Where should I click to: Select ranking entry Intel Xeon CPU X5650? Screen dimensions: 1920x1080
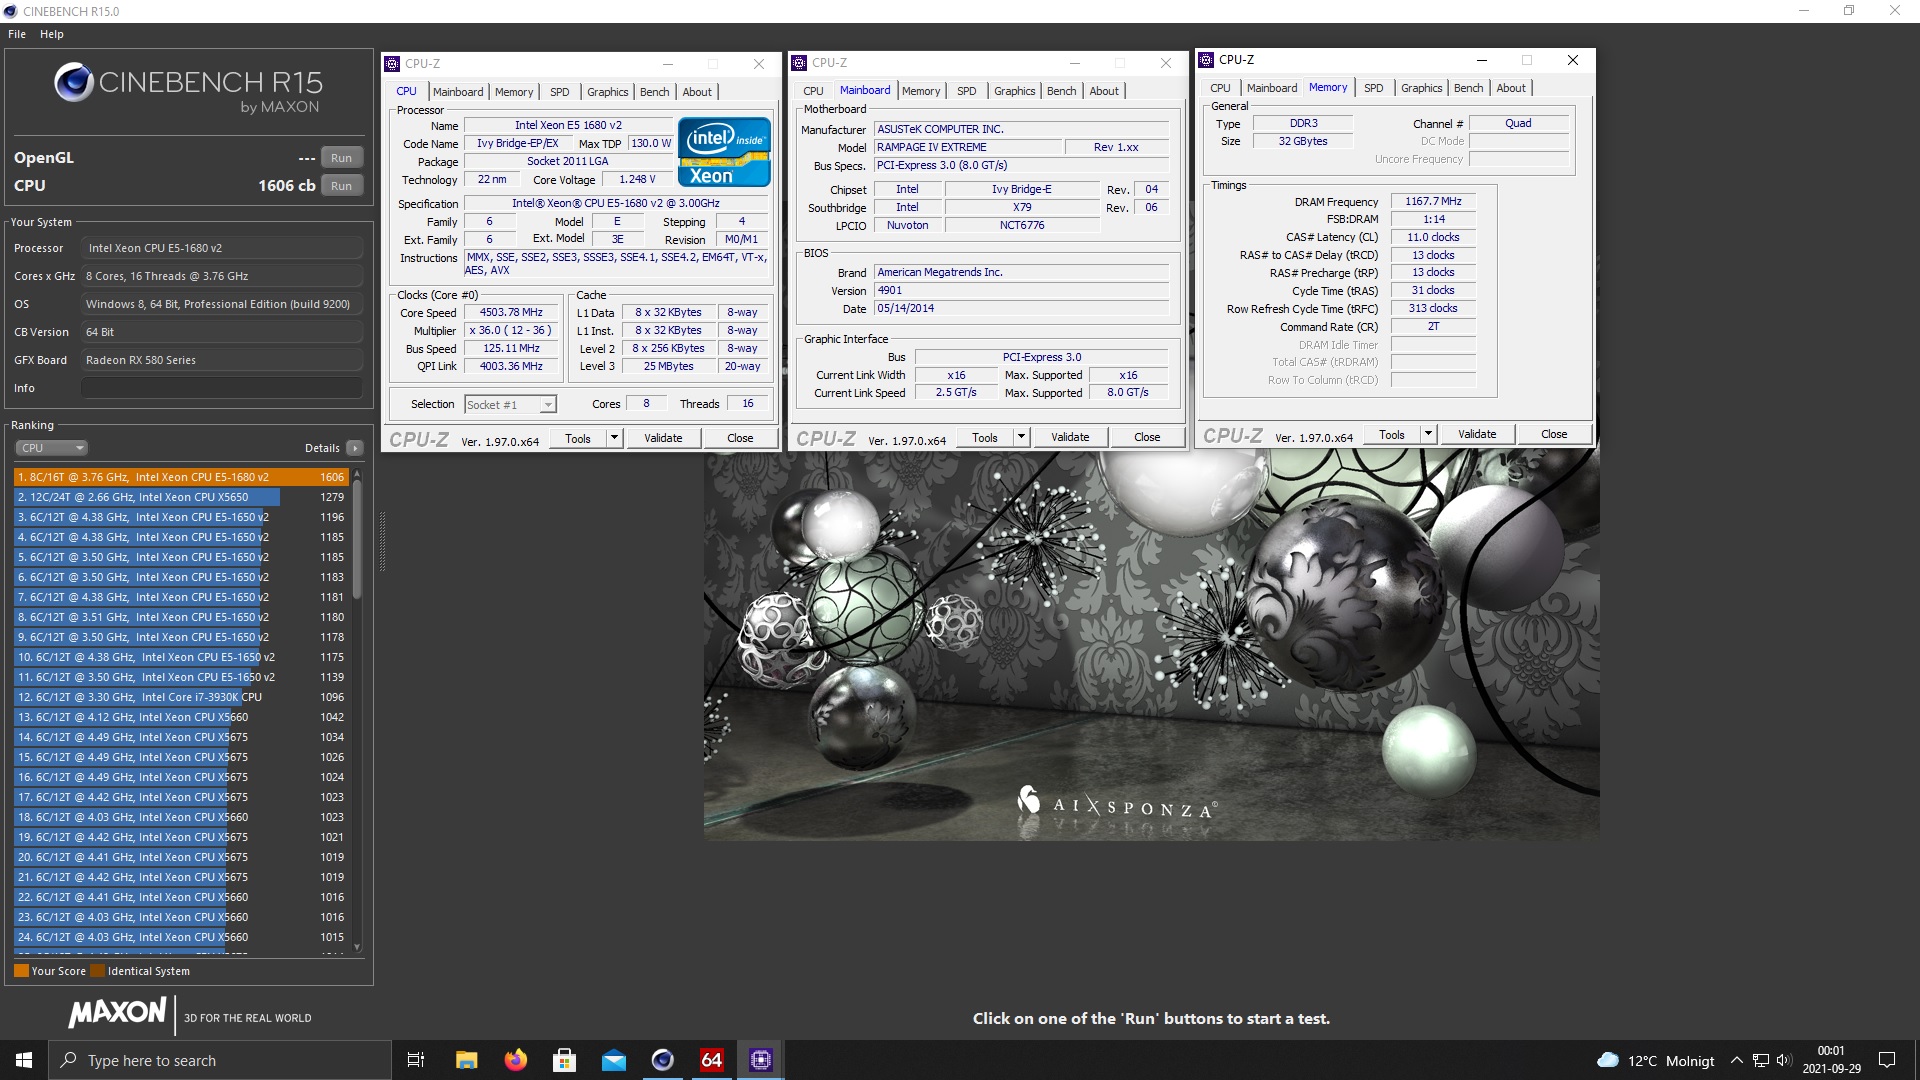pyautogui.click(x=181, y=497)
